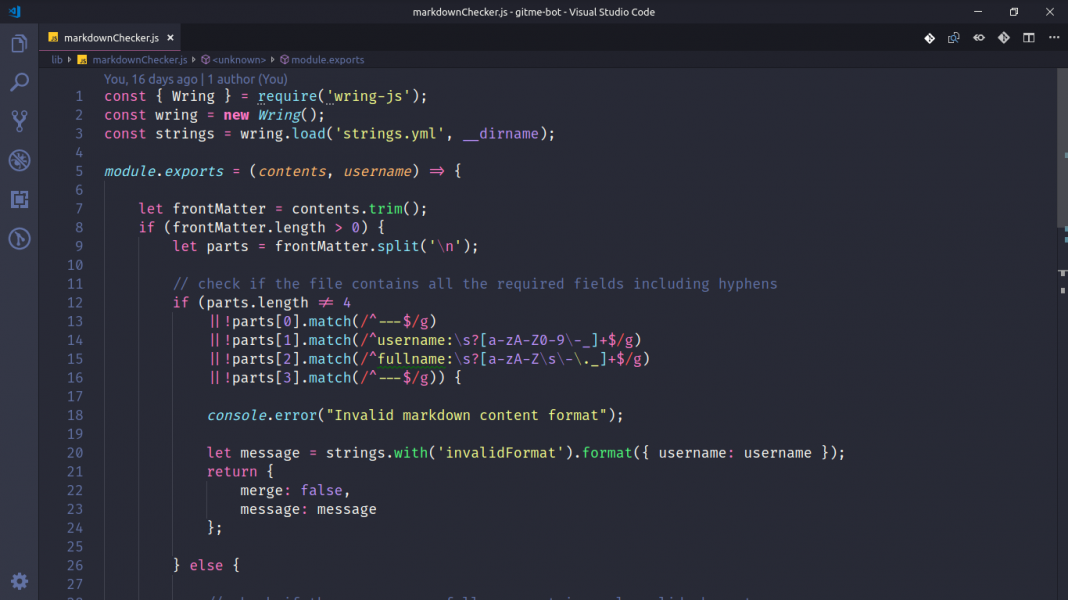1068x600 pixels.
Task: Select the markdownChecker.js tab
Action: coord(110,37)
